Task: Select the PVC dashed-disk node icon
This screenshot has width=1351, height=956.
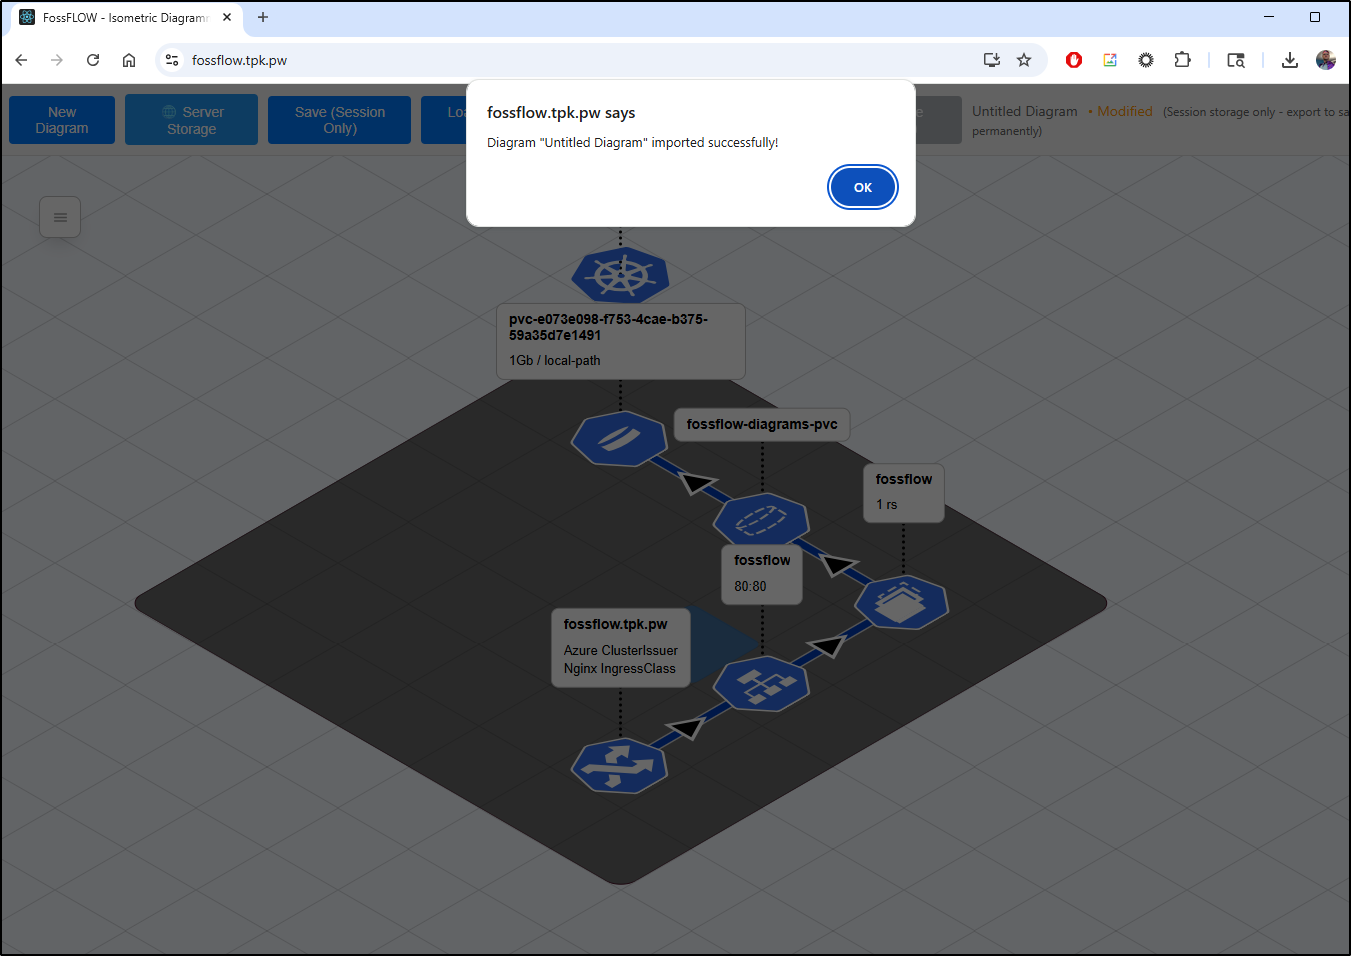Action: pos(761,520)
